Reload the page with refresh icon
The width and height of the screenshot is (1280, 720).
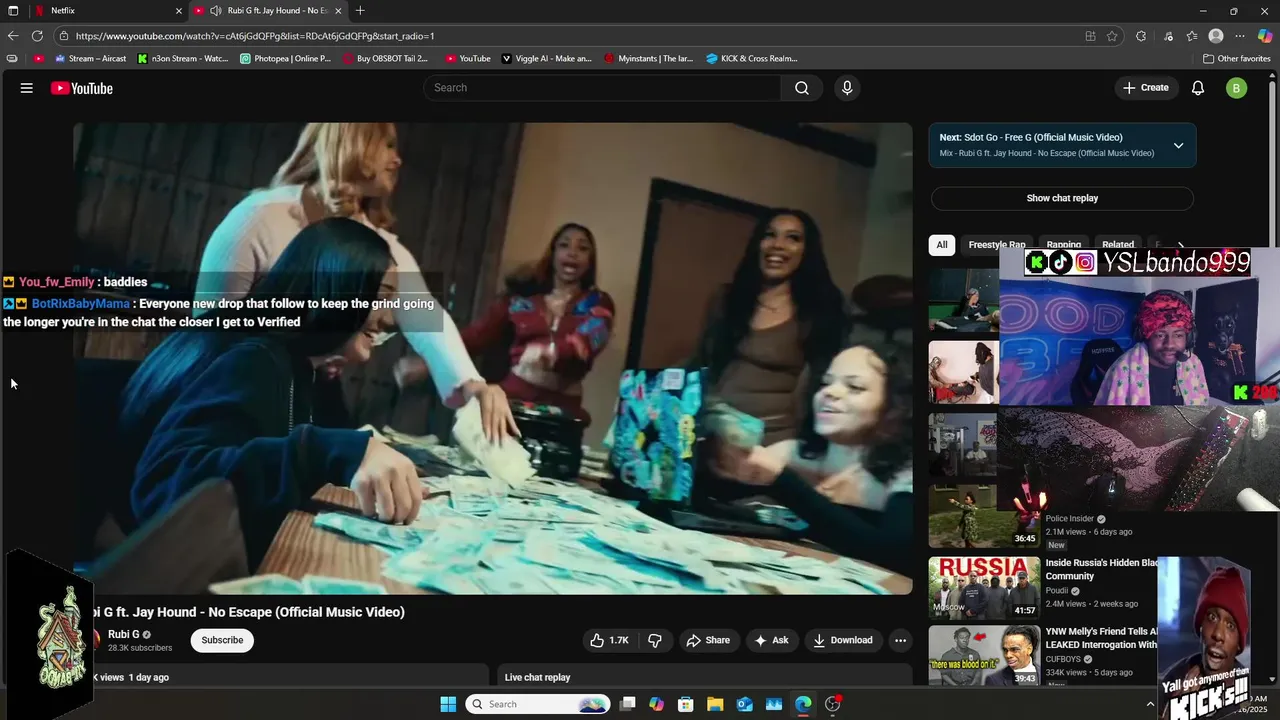[x=38, y=36]
